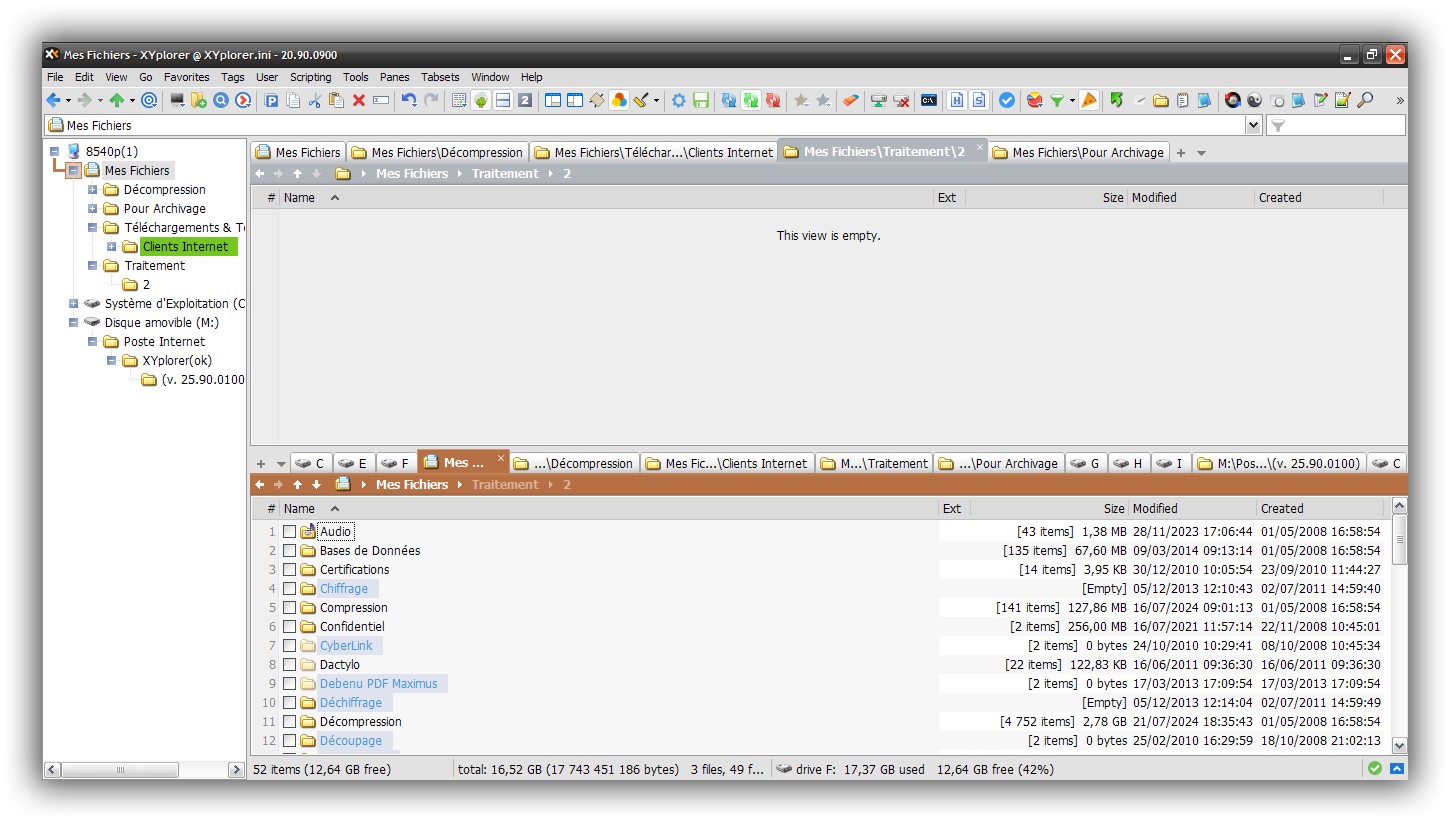The width and height of the screenshot is (1450, 822).
Task: Tick the checkbox for Compression folder
Action: click(289, 608)
